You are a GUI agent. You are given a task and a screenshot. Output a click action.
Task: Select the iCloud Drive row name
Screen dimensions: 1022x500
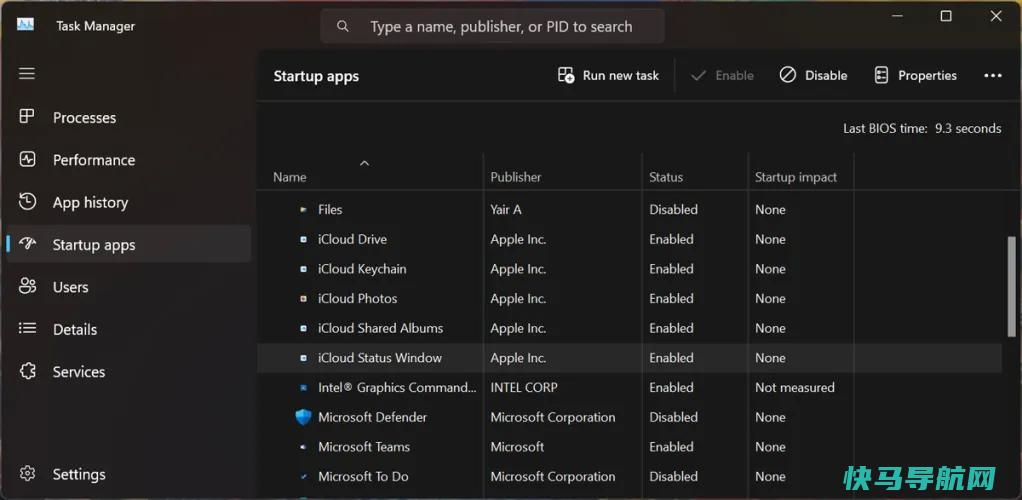click(x=352, y=239)
